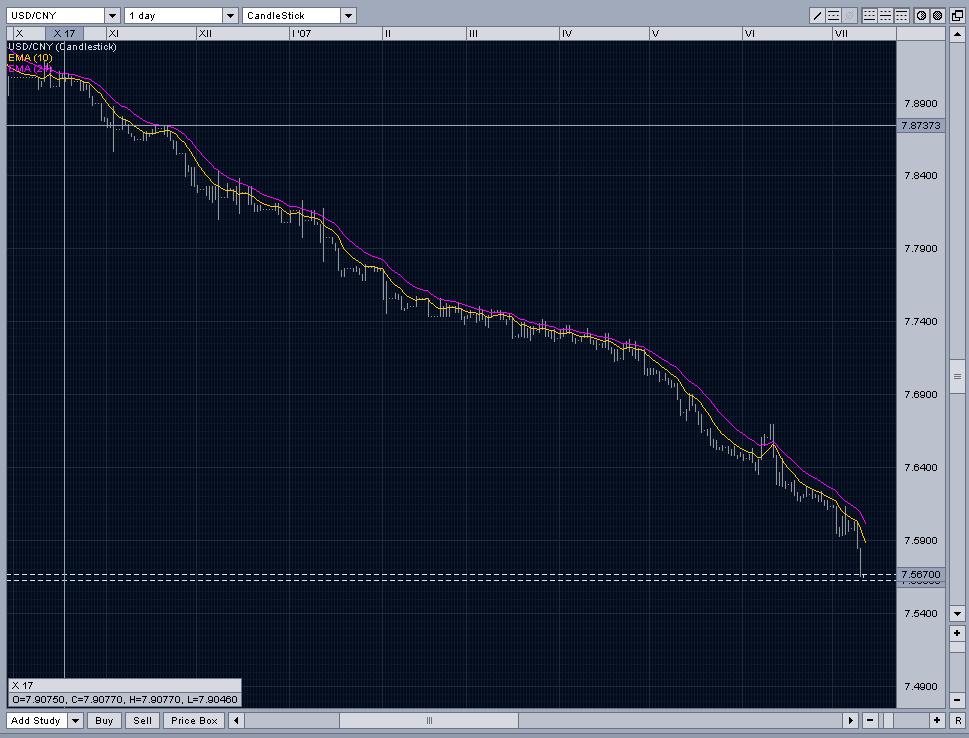The height and width of the screenshot is (738, 969).
Task: Detach chart with the overlapping windows icon
Action: click(957, 15)
